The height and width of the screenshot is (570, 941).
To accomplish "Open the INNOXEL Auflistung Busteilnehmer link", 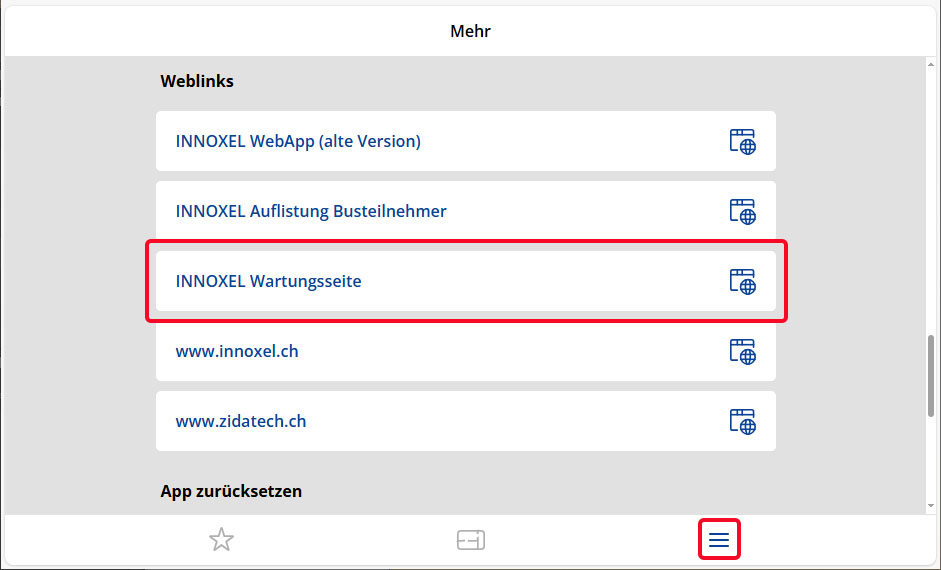I will click(x=466, y=211).
